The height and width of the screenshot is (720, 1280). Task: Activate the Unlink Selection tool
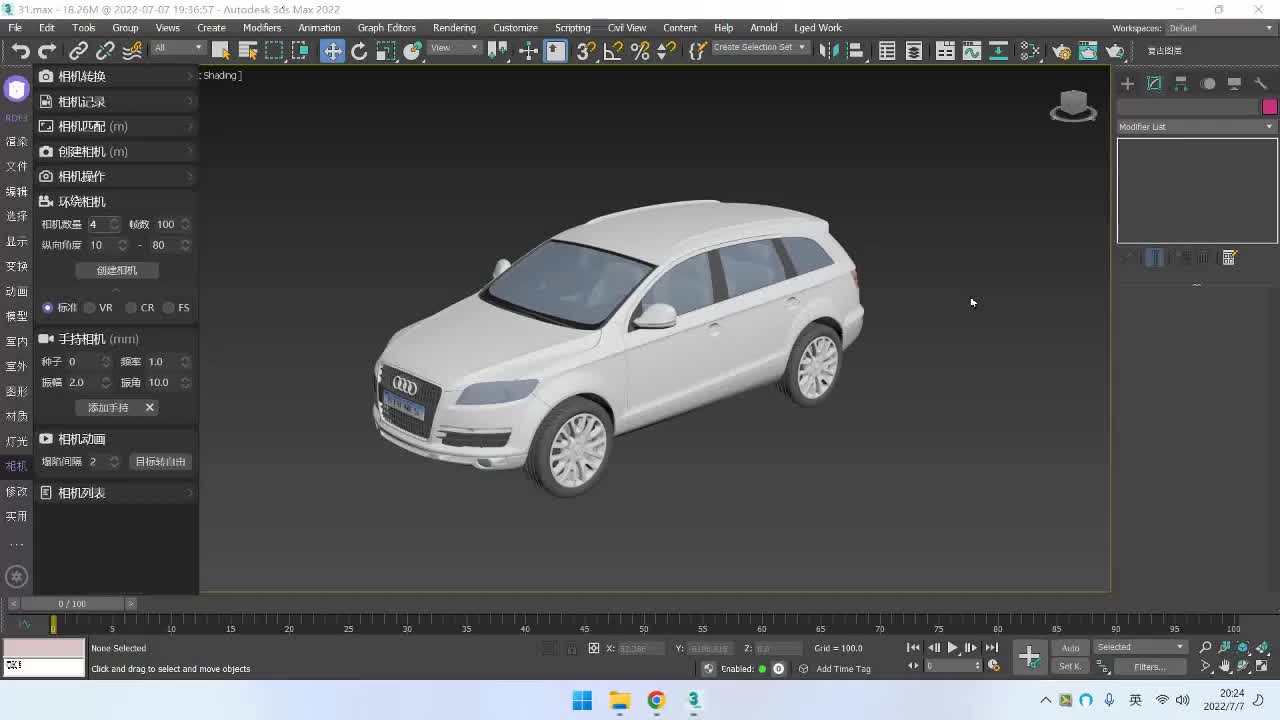pyautogui.click(x=105, y=51)
